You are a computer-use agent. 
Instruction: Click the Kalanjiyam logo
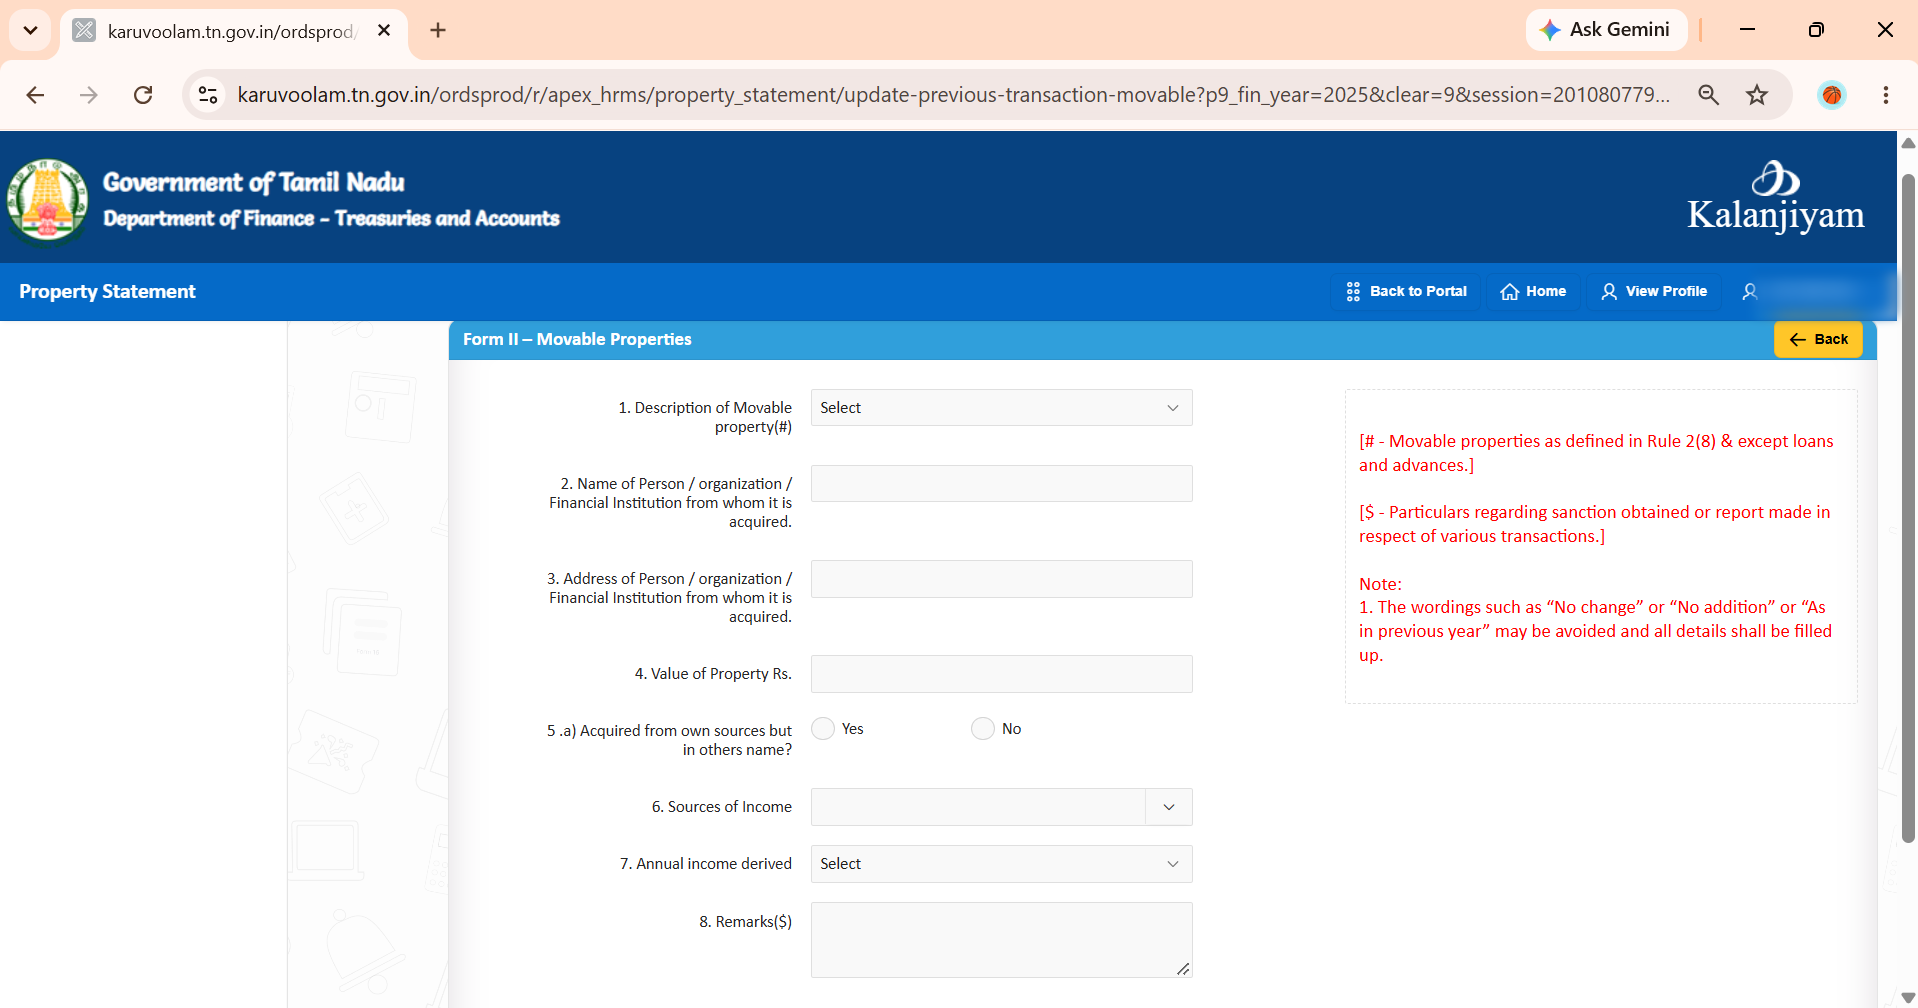[x=1775, y=197]
